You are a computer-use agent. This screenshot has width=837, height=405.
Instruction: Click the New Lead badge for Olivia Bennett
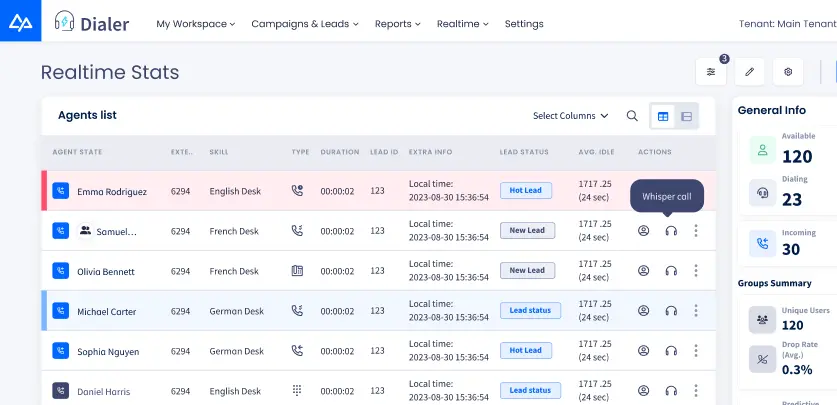point(527,271)
